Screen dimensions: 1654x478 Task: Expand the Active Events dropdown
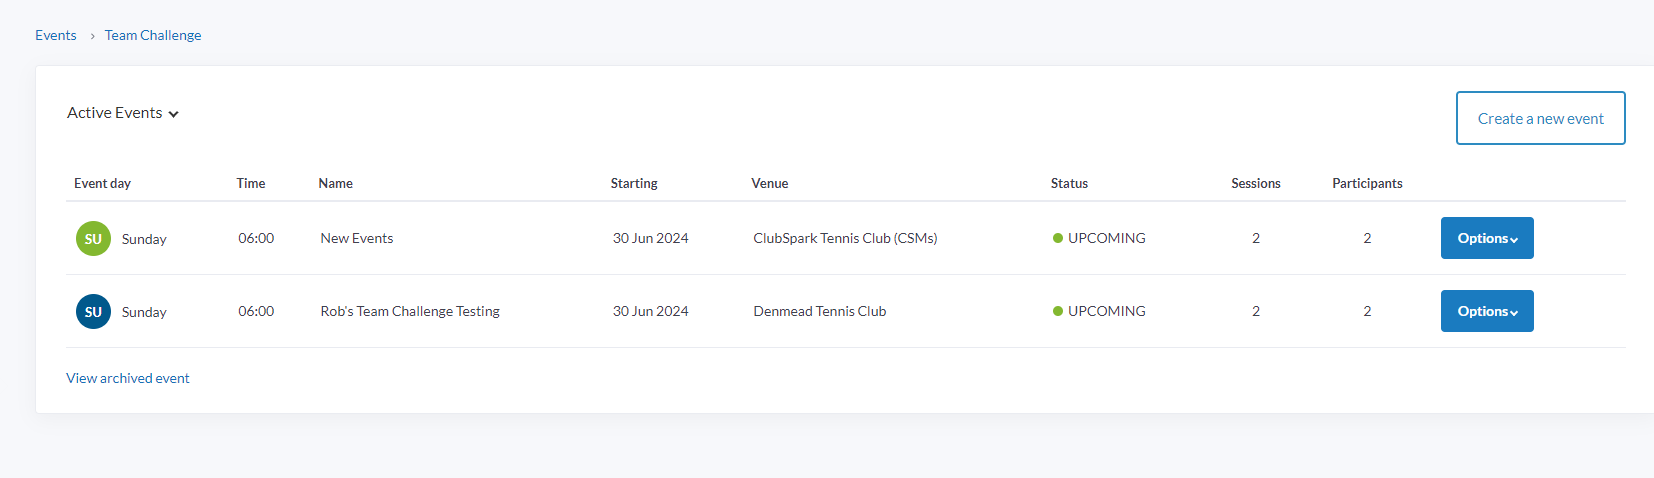pyautogui.click(x=123, y=113)
